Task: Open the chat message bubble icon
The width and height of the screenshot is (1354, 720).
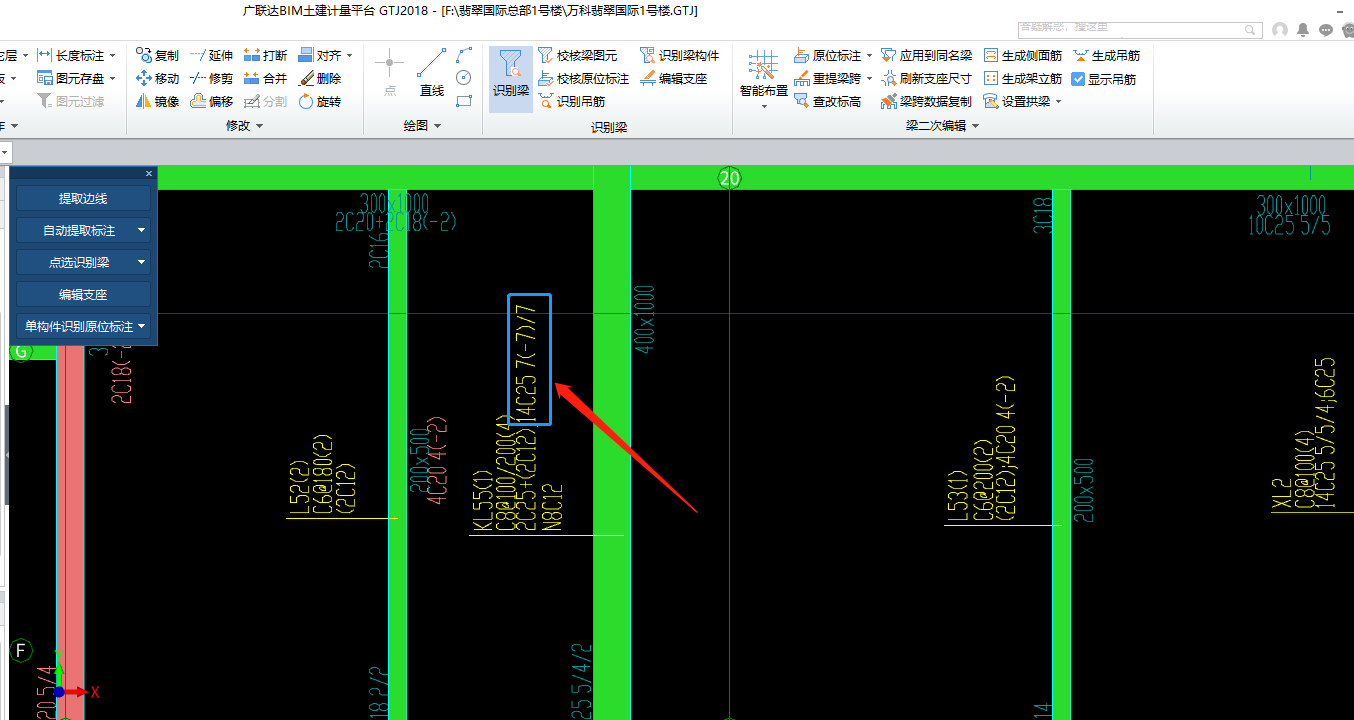Action: point(1326,30)
